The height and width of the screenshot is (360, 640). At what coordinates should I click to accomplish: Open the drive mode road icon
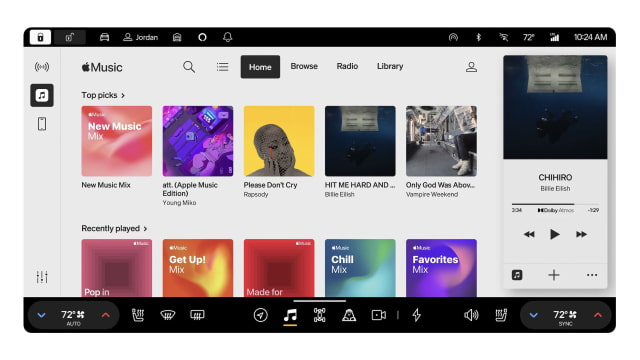[349, 315]
